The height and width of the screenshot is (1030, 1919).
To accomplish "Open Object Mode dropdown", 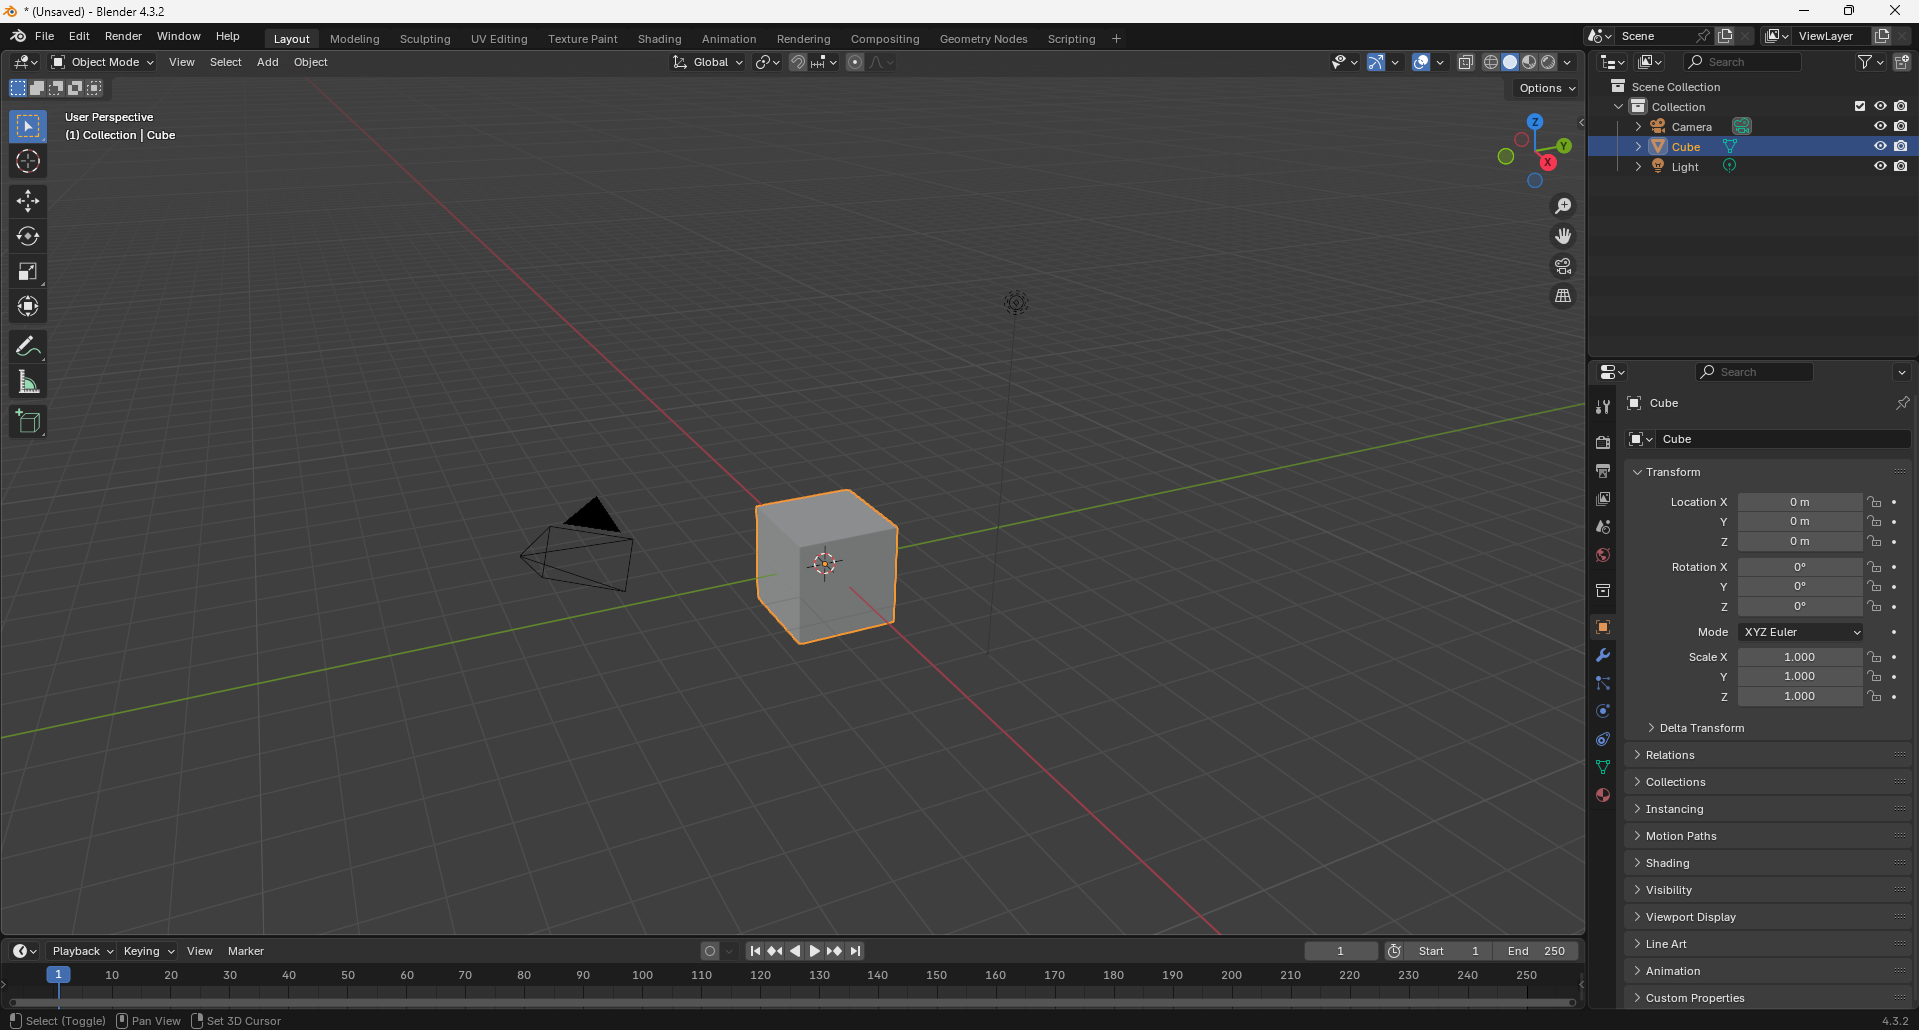I will coord(103,62).
